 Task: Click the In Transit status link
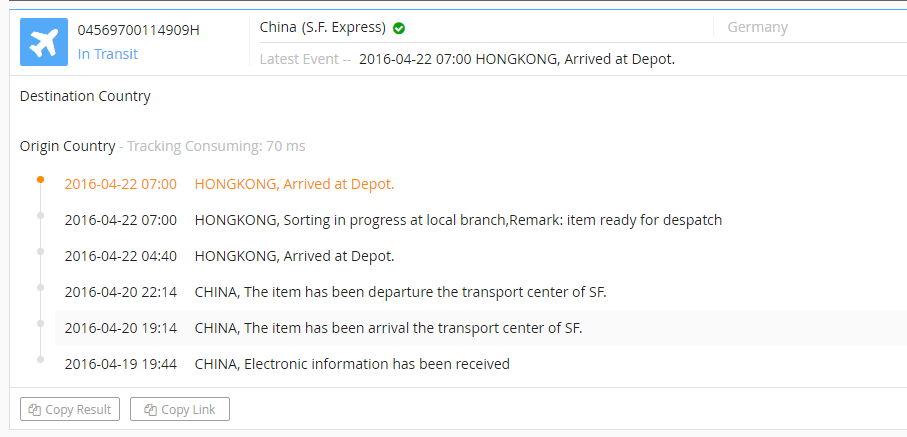pyautogui.click(x=108, y=54)
